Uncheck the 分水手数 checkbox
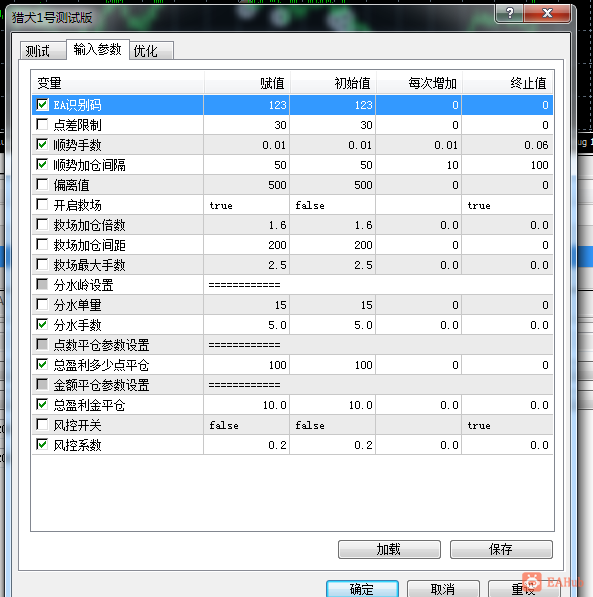 [42, 324]
